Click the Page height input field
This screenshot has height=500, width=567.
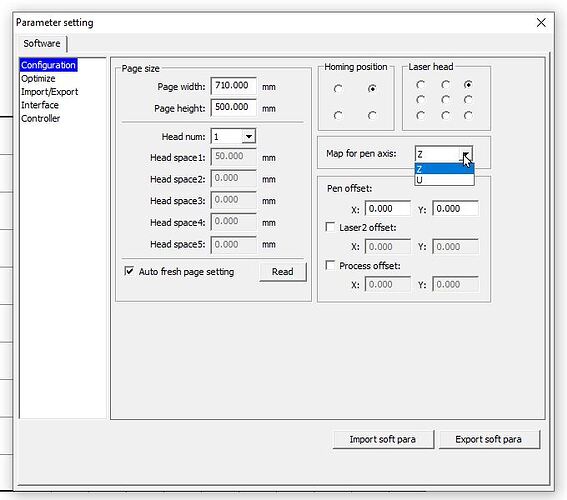pos(234,108)
